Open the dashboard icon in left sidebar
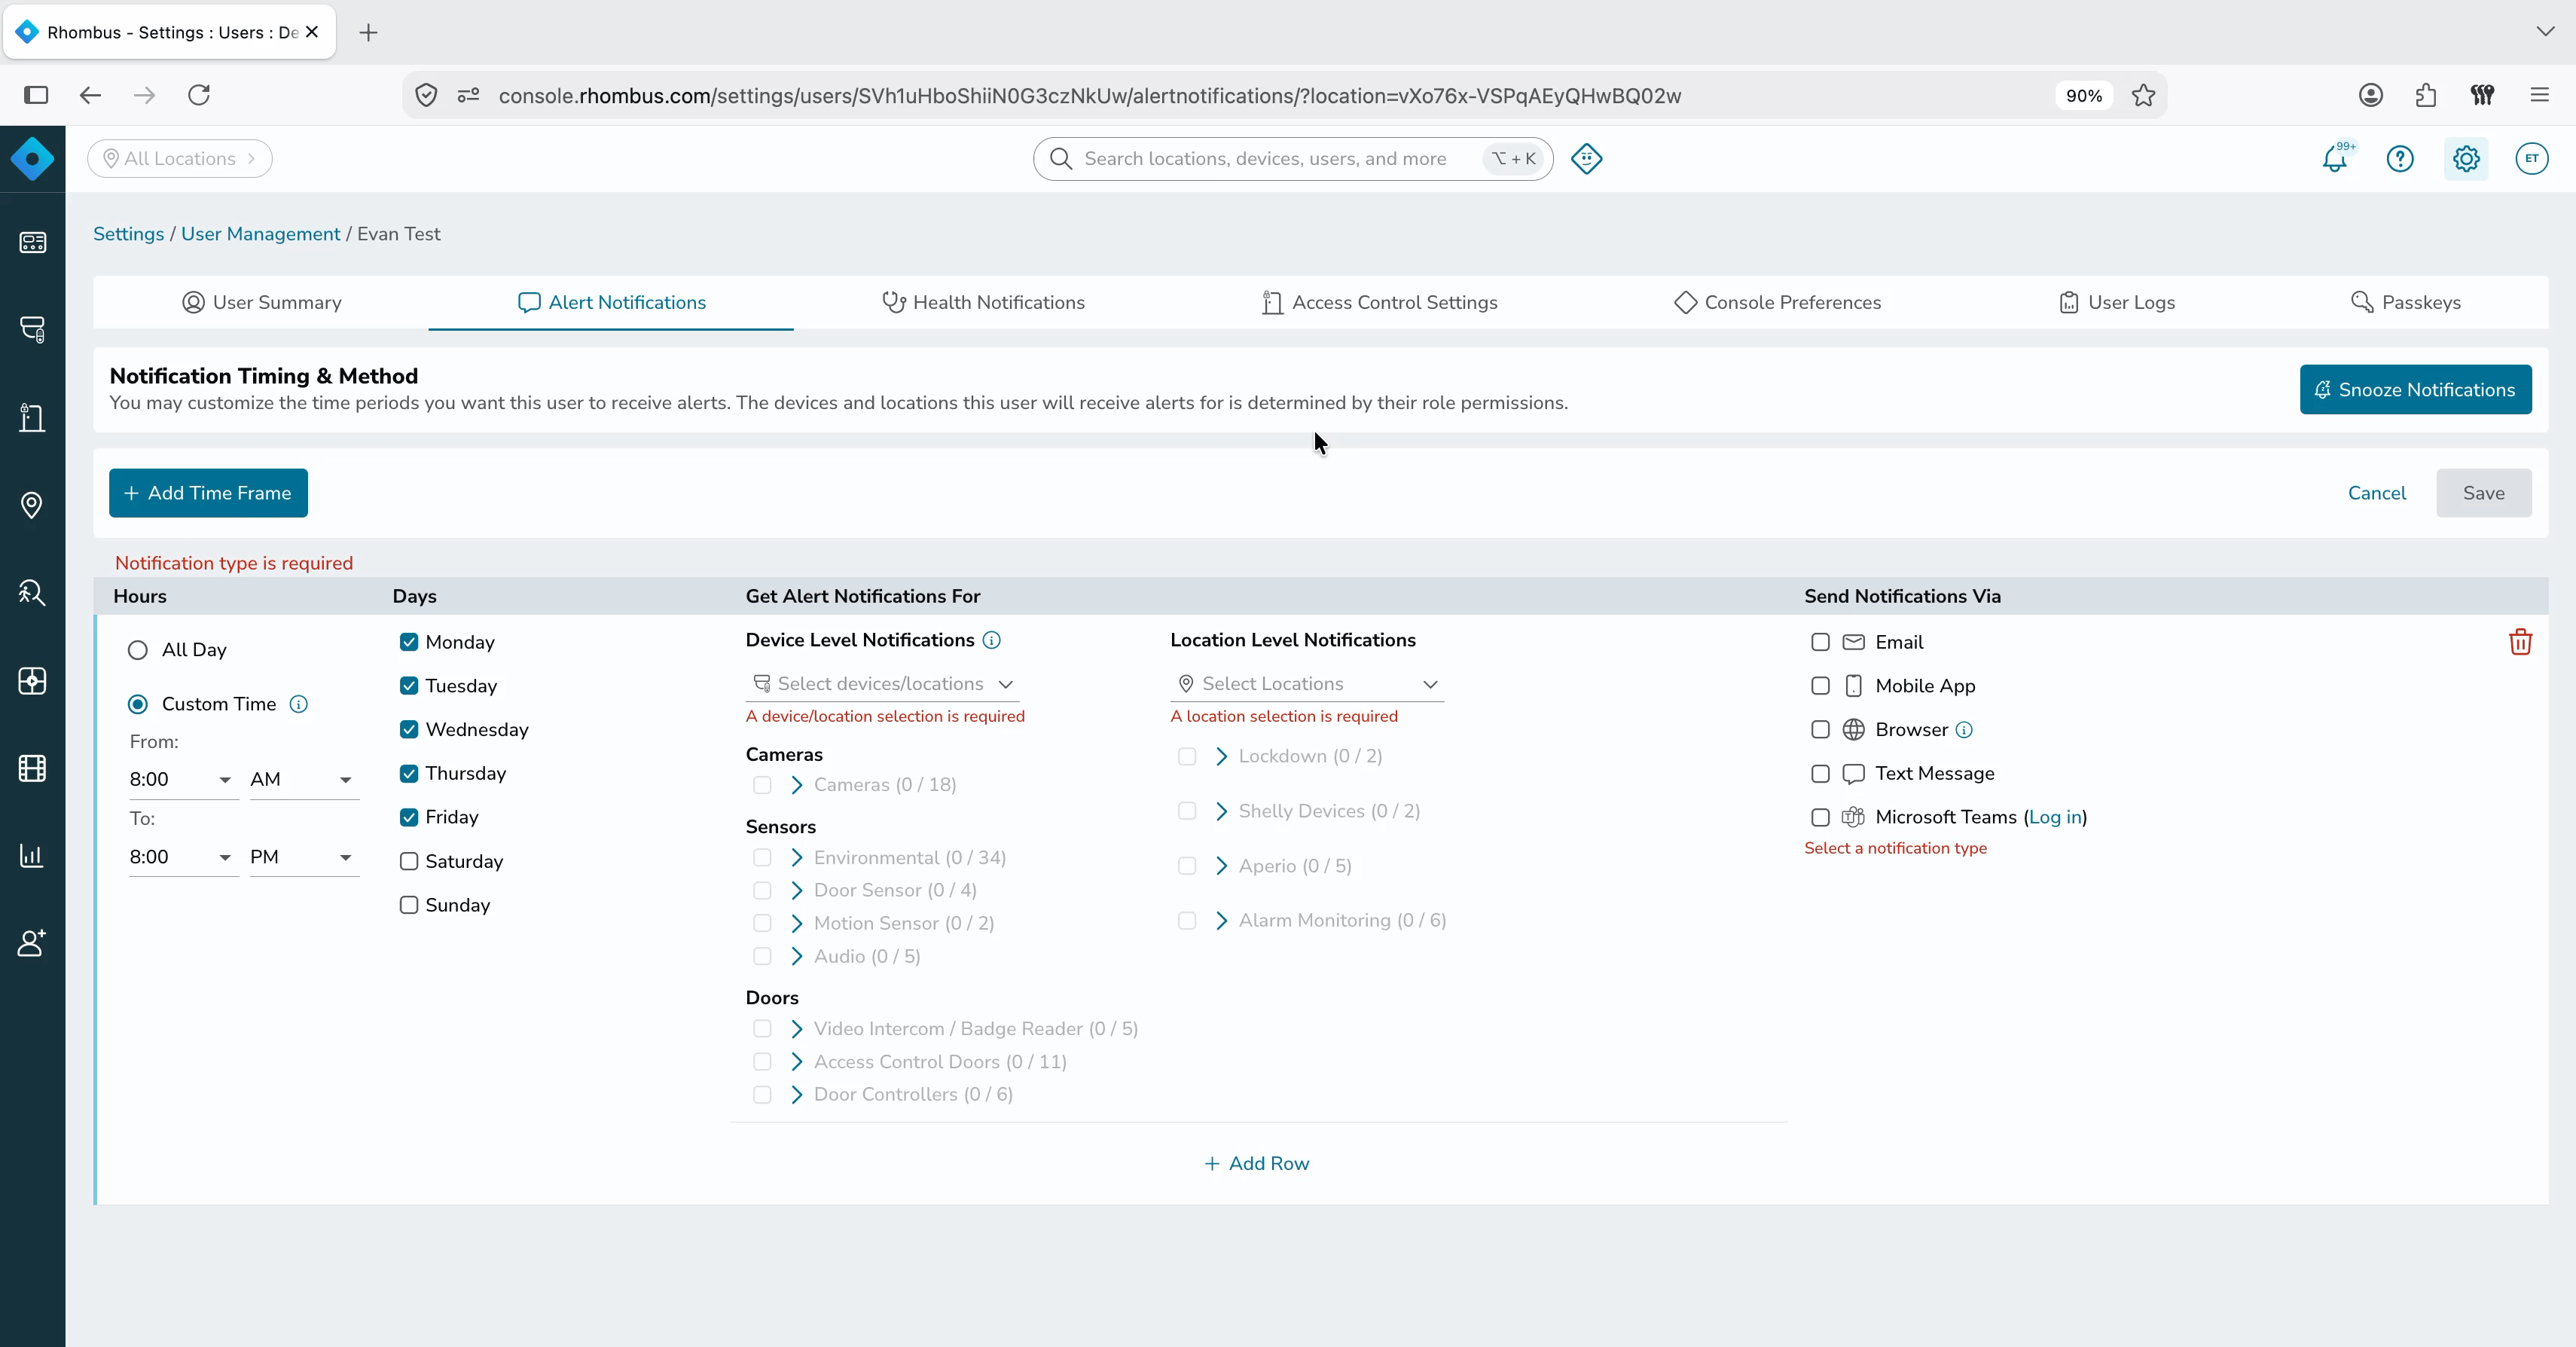Image resolution: width=2576 pixels, height=1347 pixels. [32, 243]
